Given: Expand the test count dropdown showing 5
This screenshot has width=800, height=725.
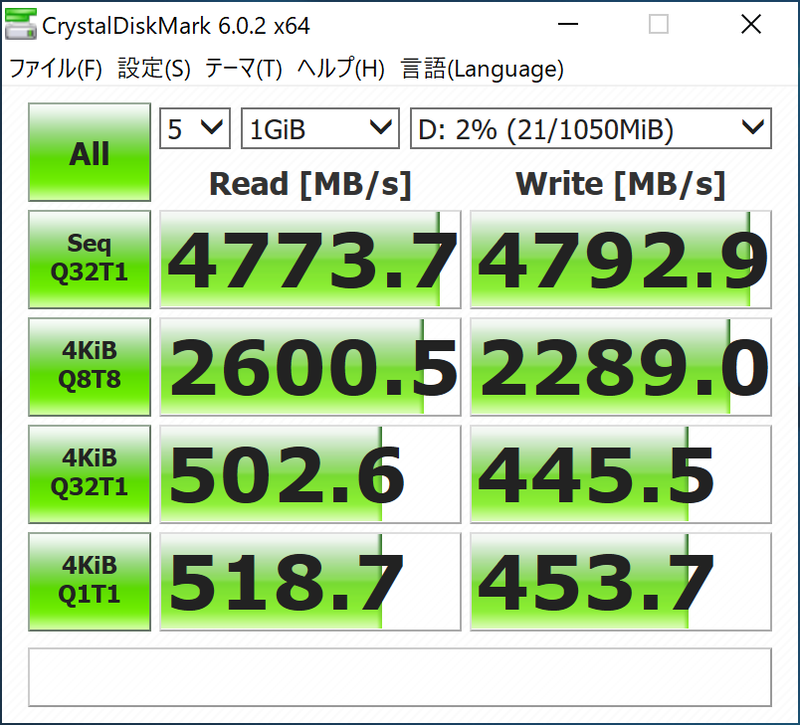Looking at the screenshot, I should click(x=195, y=129).
